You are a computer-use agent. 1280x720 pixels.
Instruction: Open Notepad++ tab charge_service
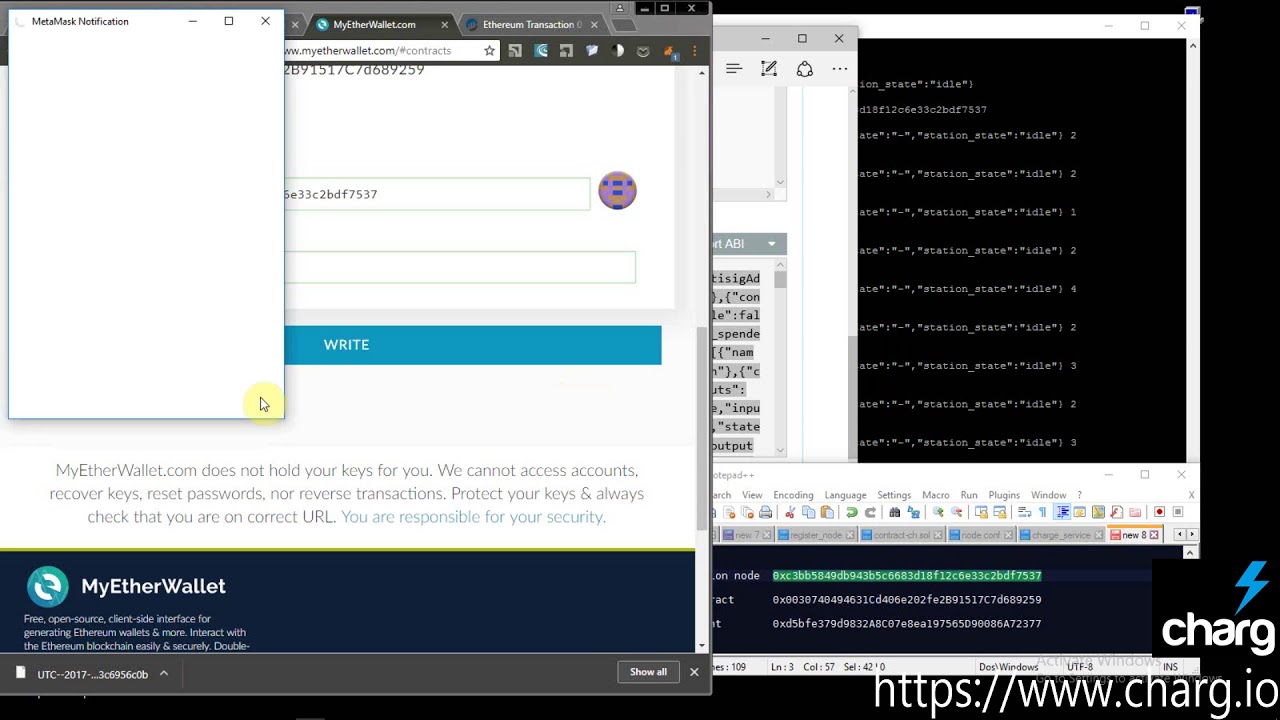pyautogui.click(x=1061, y=535)
